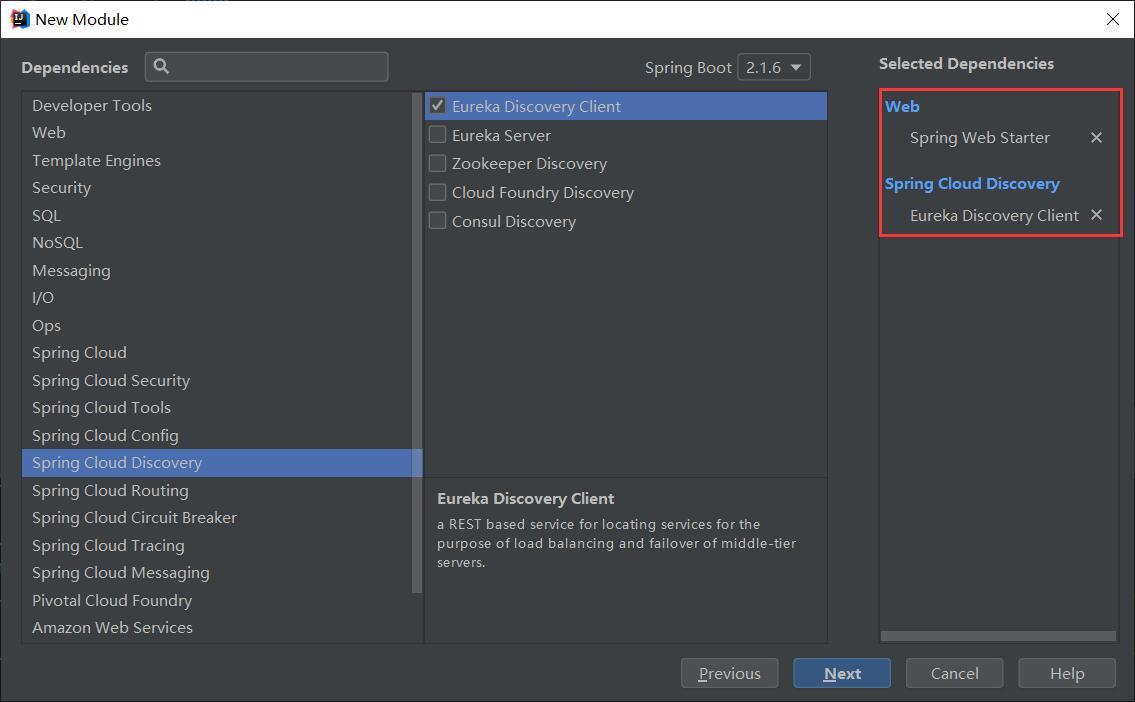
Task: Check the Zookeeper Discovery option
Action: [437, 164]
